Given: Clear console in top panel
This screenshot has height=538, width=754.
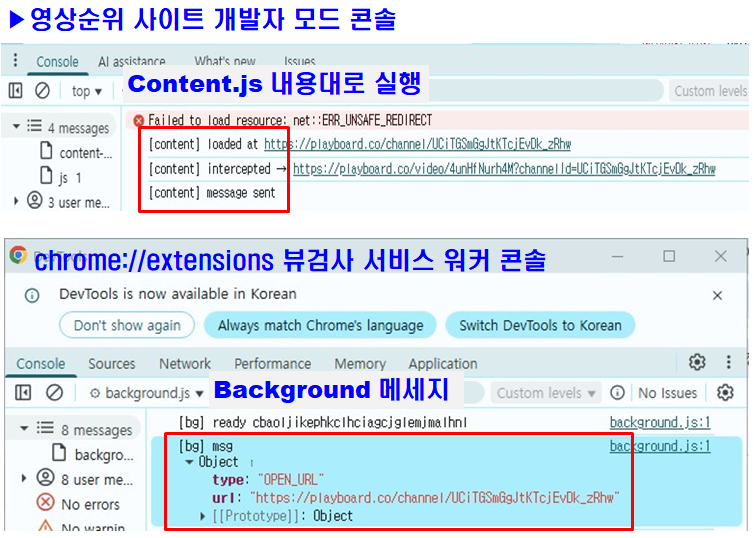Looking at the screenshot, I should (x=42, y=90).
